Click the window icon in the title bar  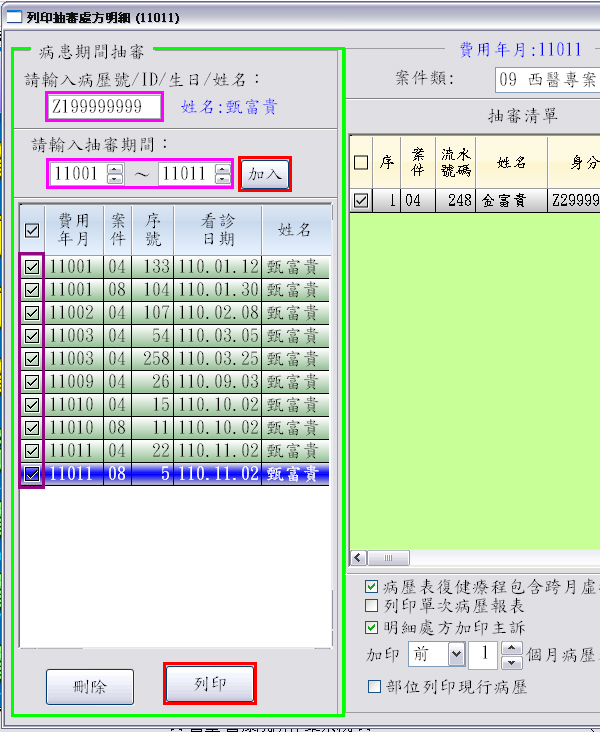13,16
